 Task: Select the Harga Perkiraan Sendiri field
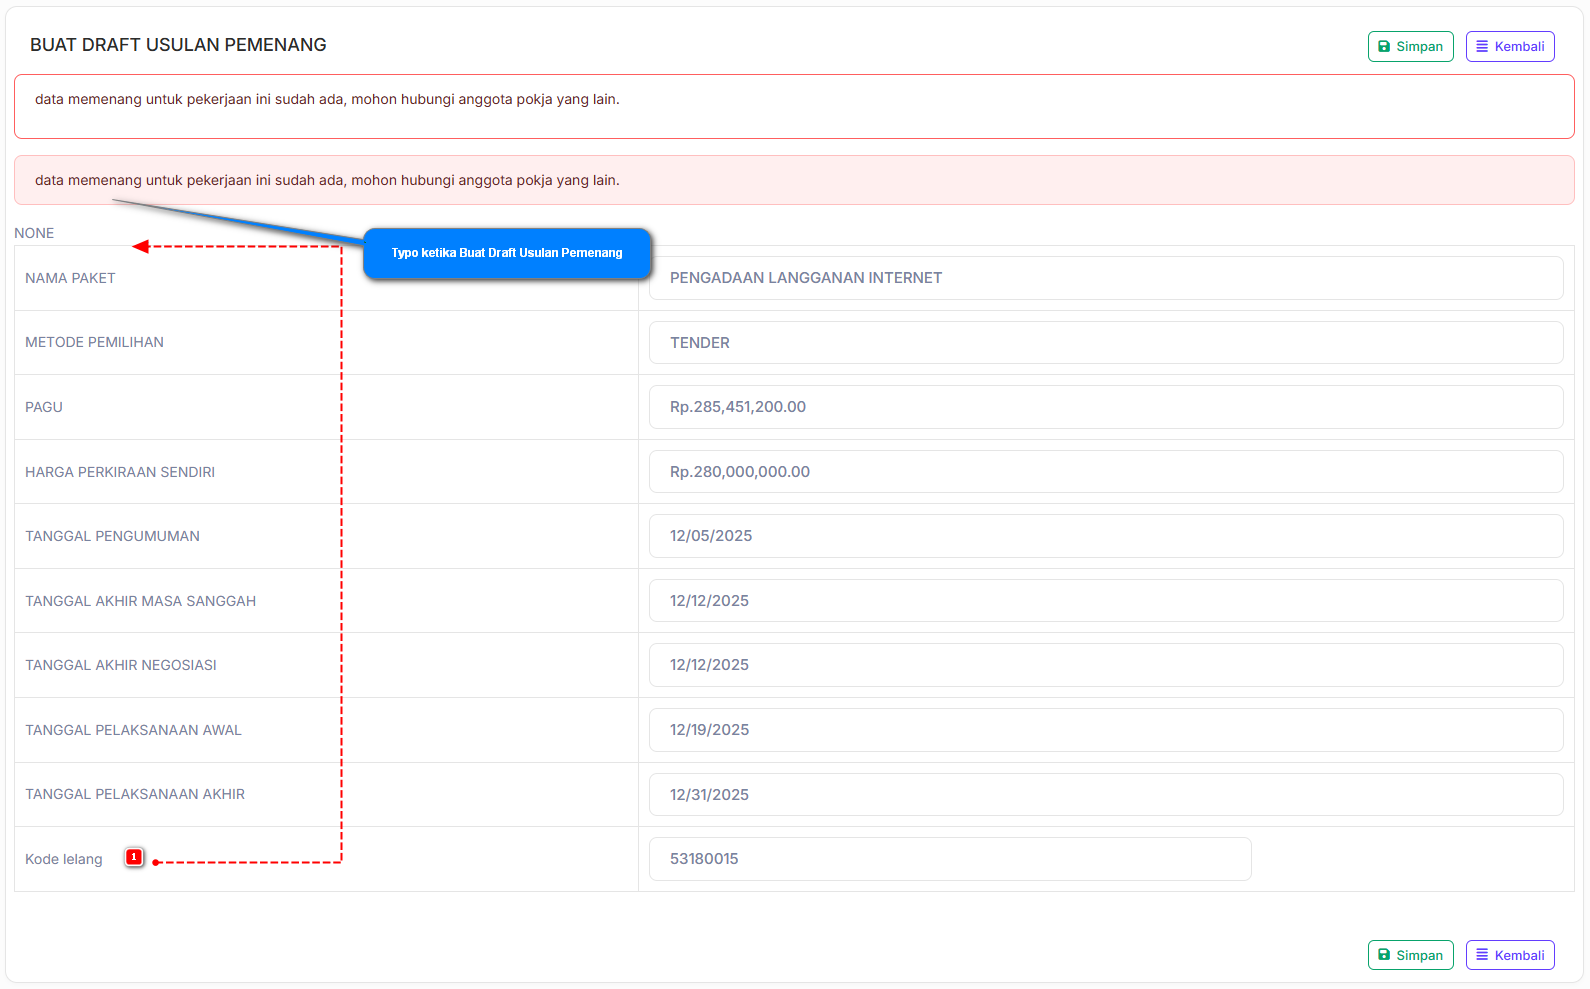[x=1105, y=472]
